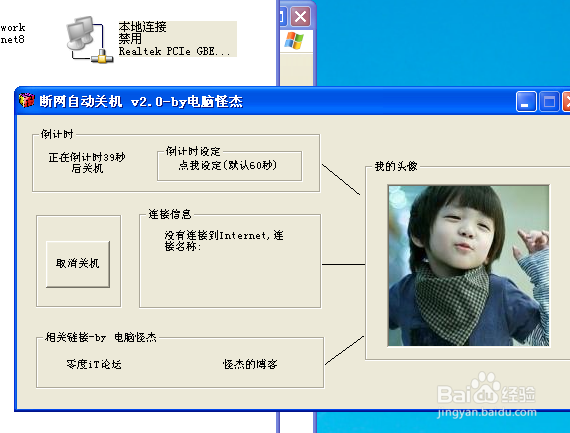Click the 禁用 status text under 本地连接
Viewport: 570px width, 433px height.
130,39
